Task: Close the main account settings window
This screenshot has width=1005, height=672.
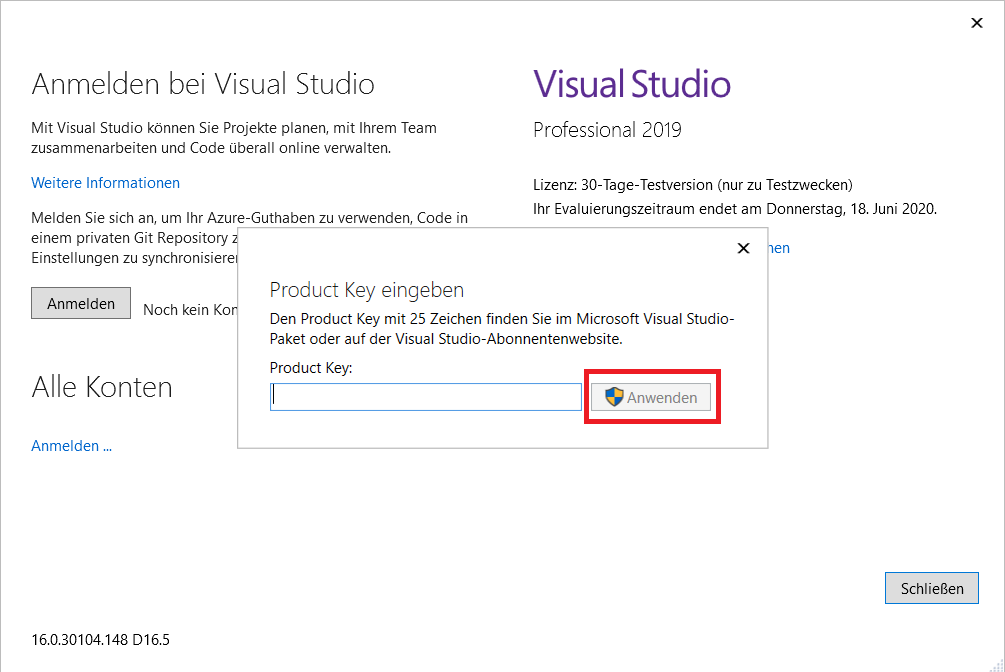Action: click(x=976, y=23)
